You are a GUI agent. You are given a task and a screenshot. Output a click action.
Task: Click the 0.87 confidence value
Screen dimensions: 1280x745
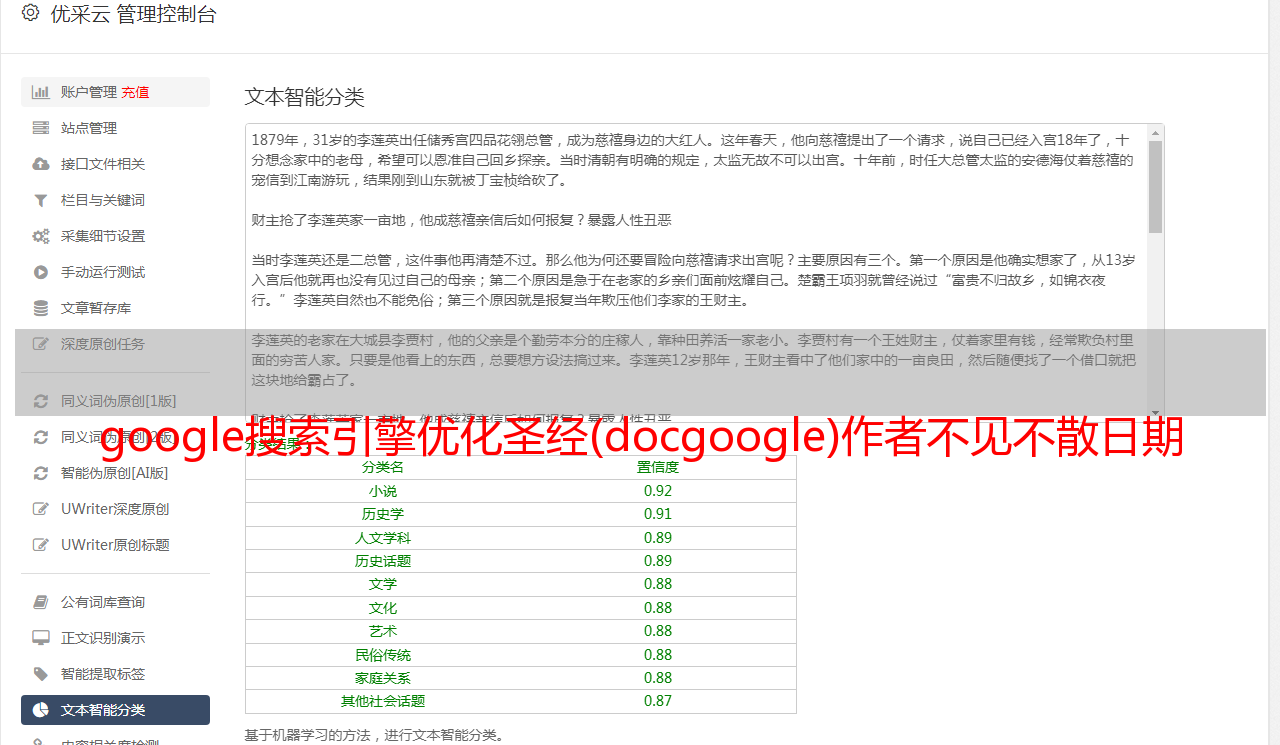[x=658, y=701]
